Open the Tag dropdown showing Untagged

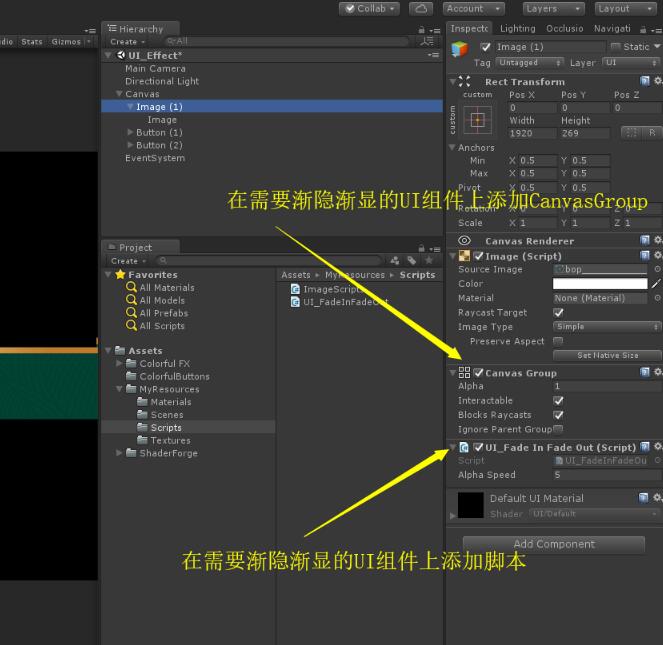[530, 63]
